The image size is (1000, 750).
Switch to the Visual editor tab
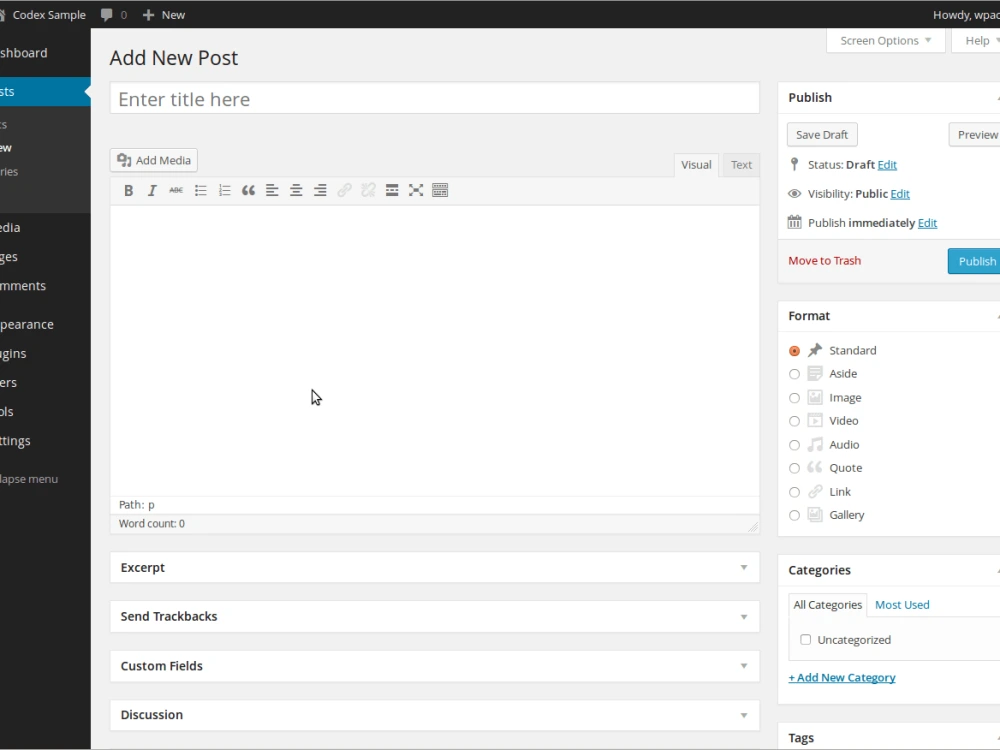point(696,165)
